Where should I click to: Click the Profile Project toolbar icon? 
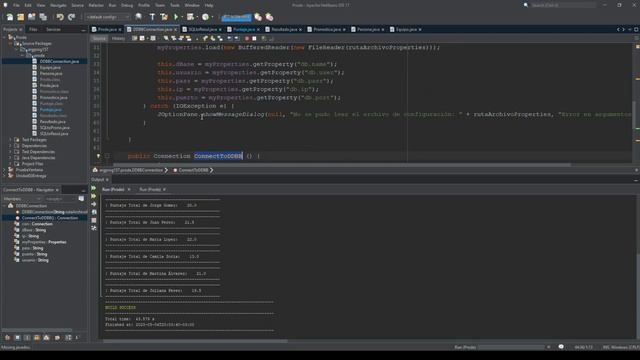(206, 17)
